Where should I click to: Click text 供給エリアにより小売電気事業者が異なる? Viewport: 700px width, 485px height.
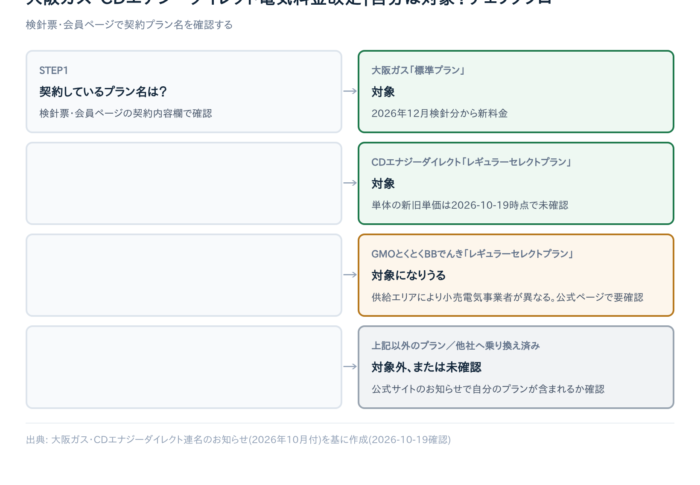coord(462,297)
